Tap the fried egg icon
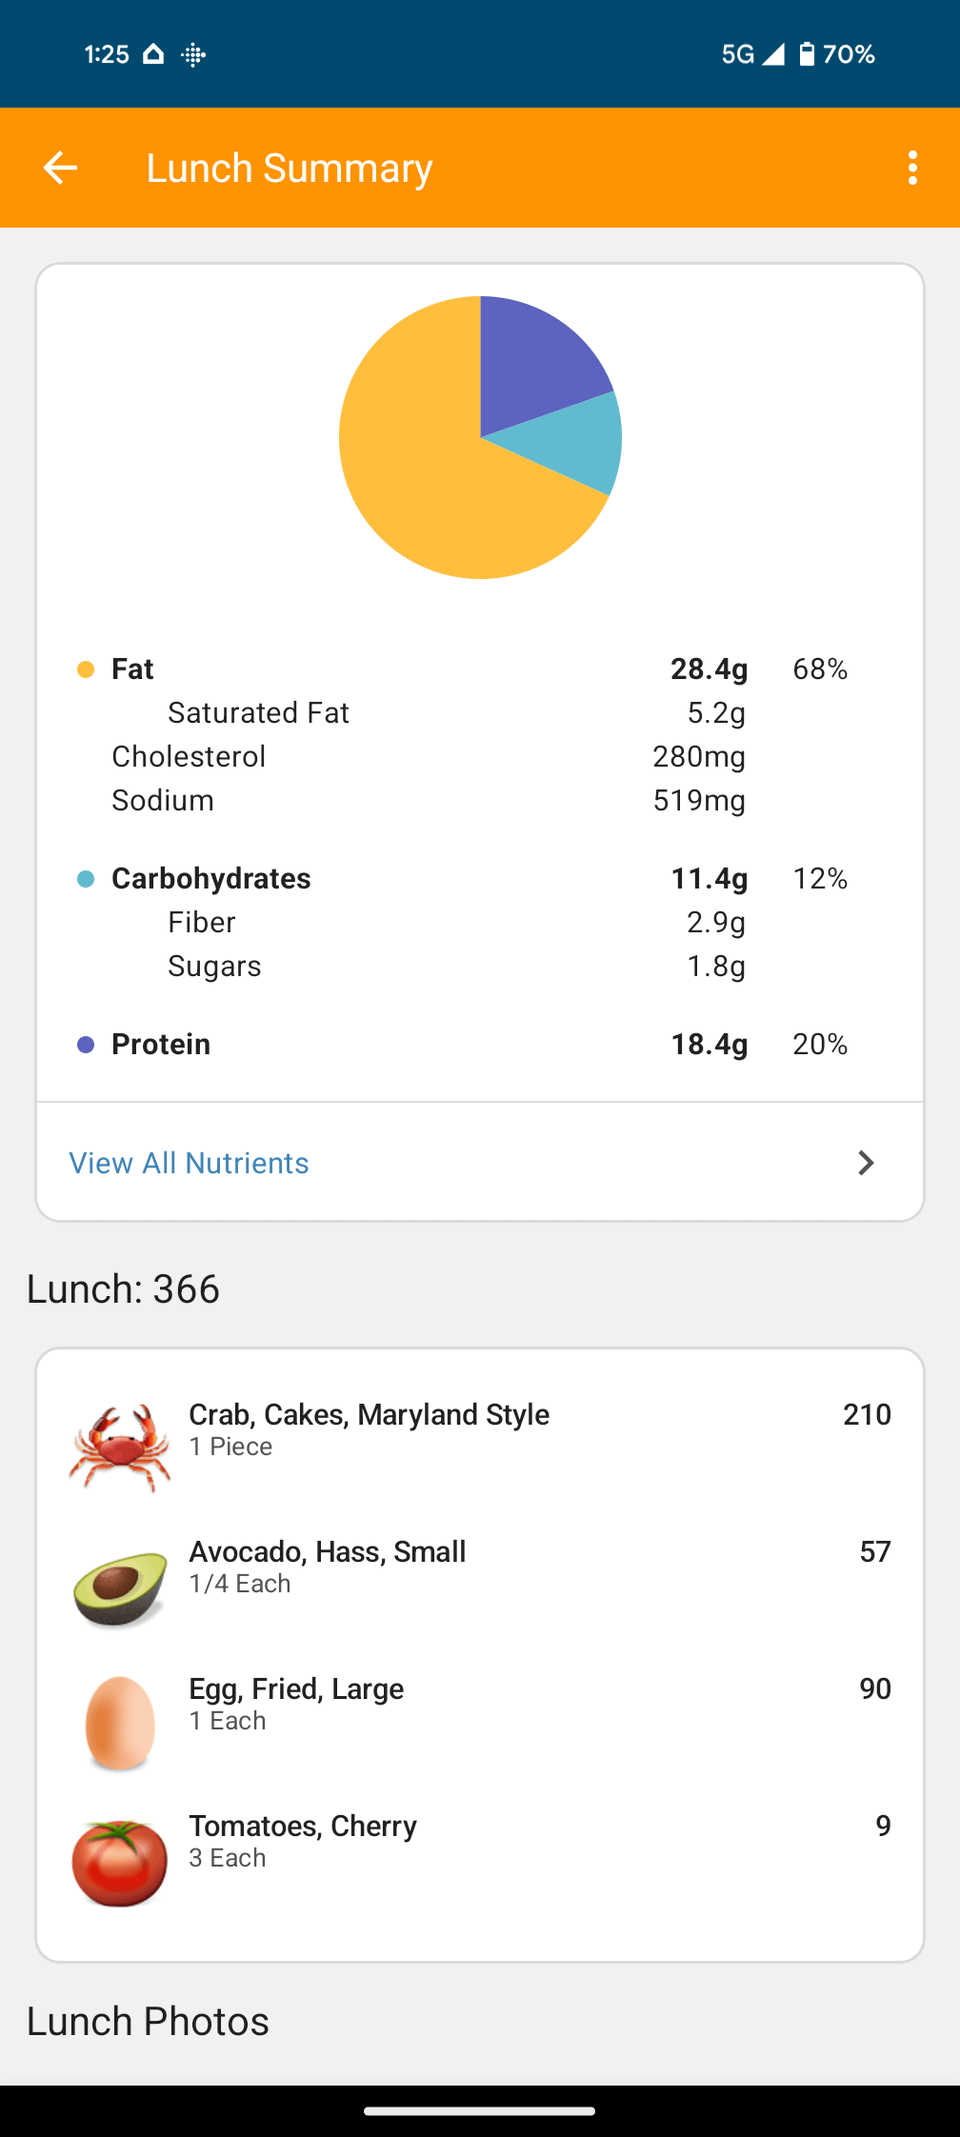Image resolution: width=960 pixels, height=2137 pixels. [120, 1723]
